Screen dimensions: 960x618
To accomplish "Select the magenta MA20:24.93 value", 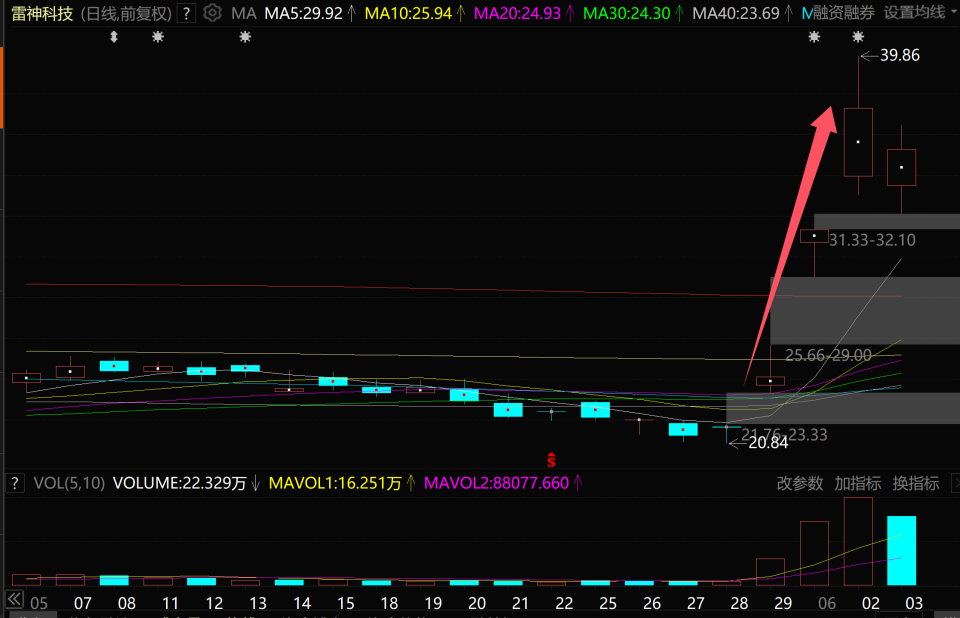I will tap(517, 13).
